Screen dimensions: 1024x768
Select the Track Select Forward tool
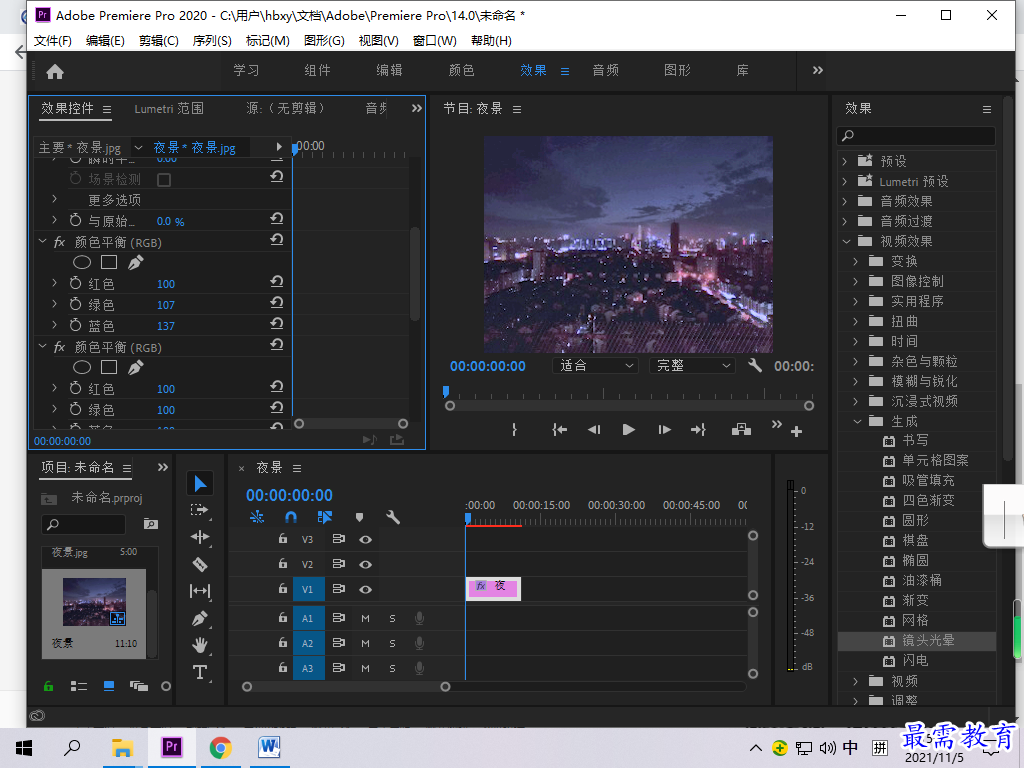coord(199,510)
